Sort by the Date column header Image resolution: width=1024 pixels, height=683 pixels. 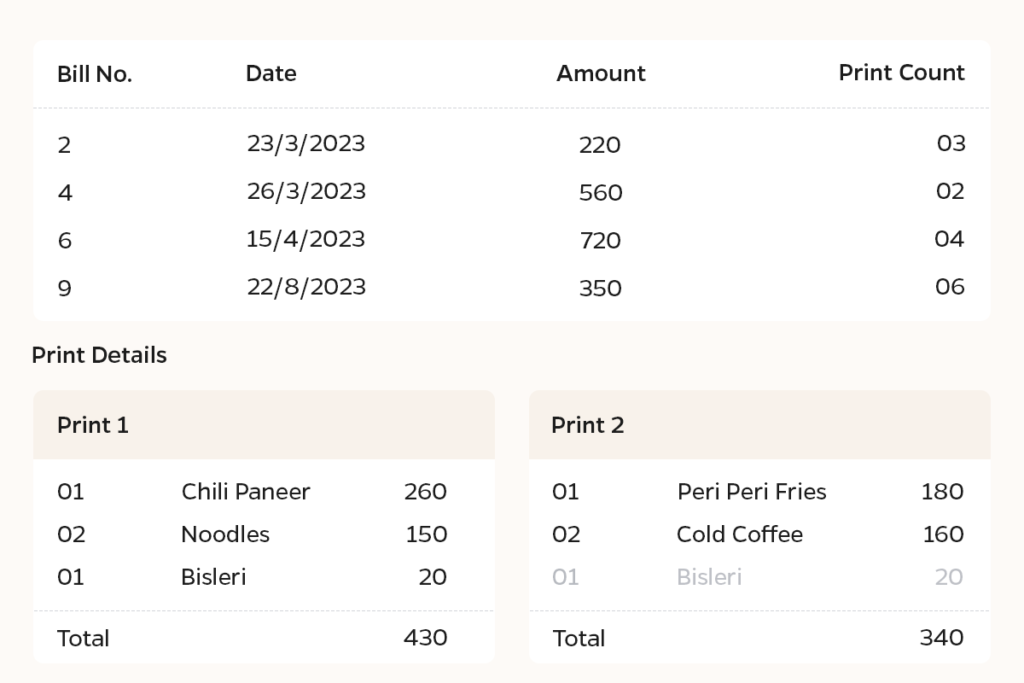(271, 73)
